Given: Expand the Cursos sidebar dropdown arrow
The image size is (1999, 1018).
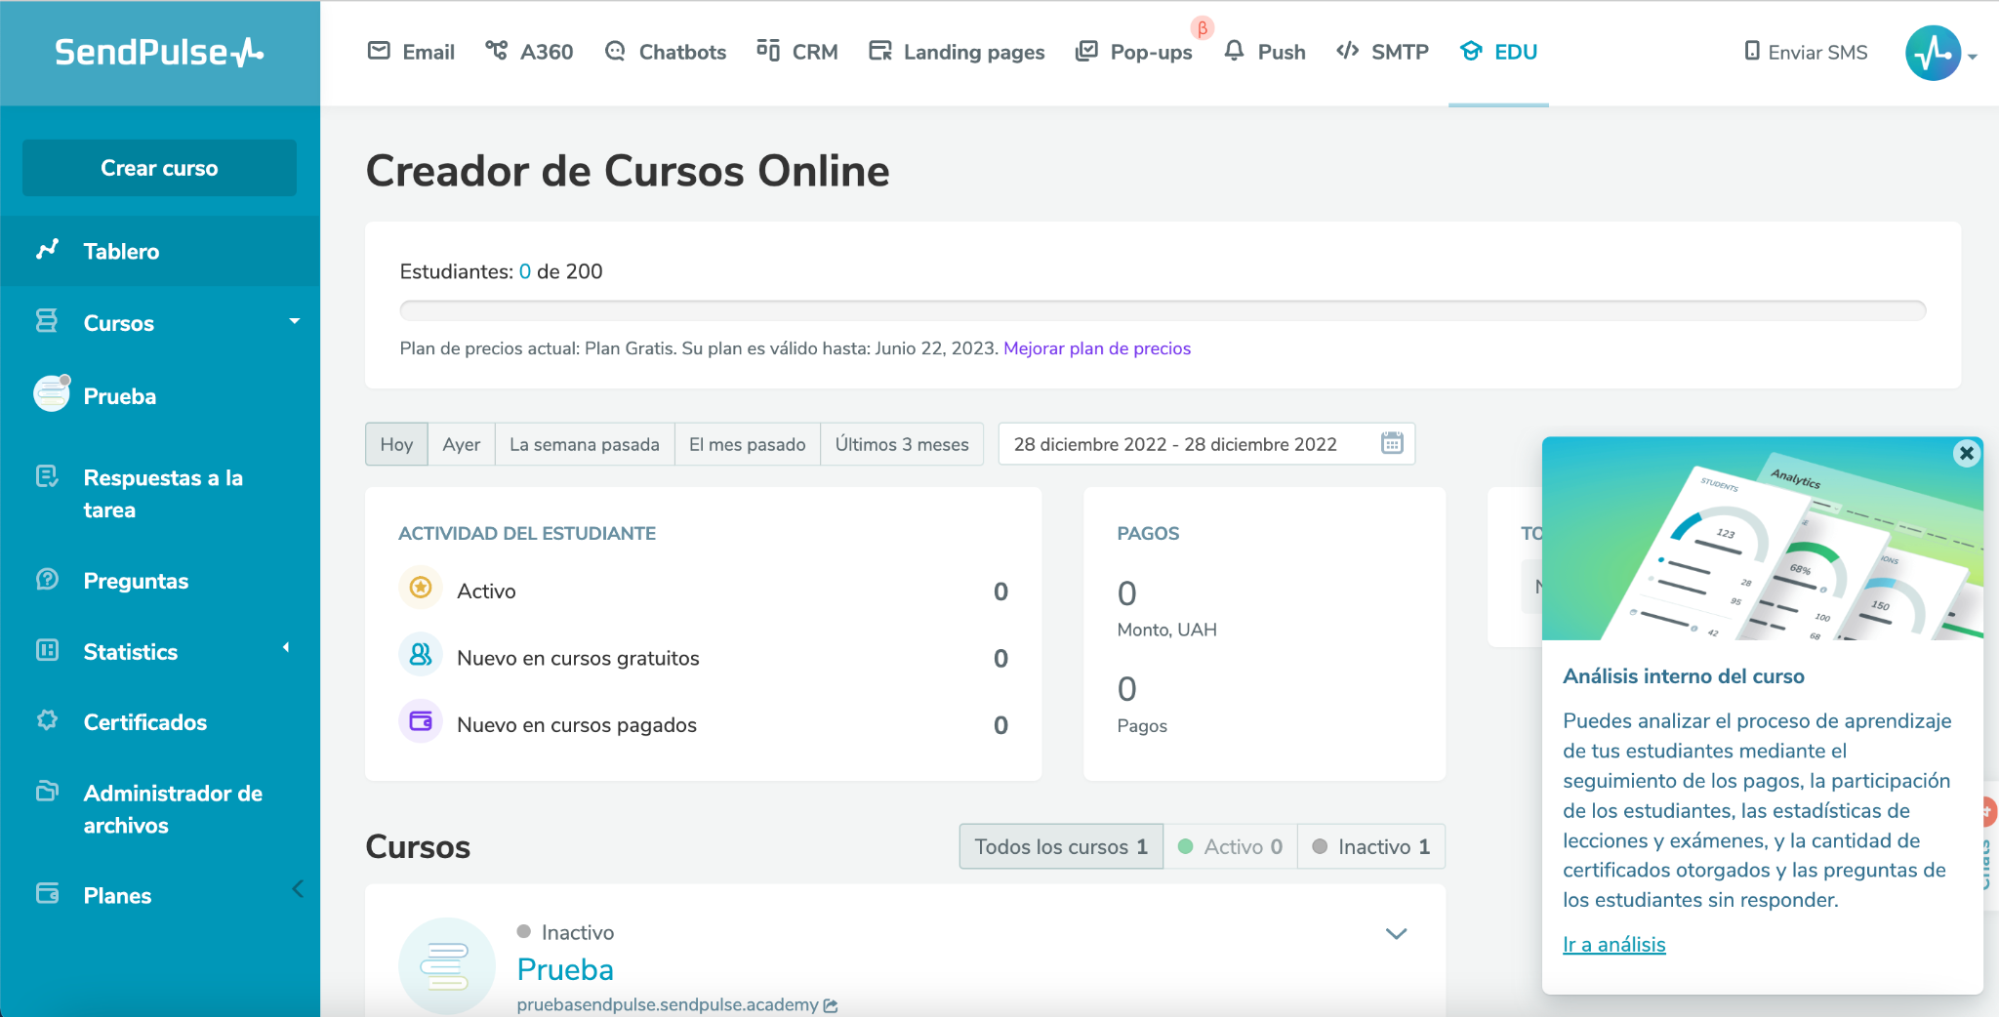Looking at the screenshot, I should pos(294,321).
